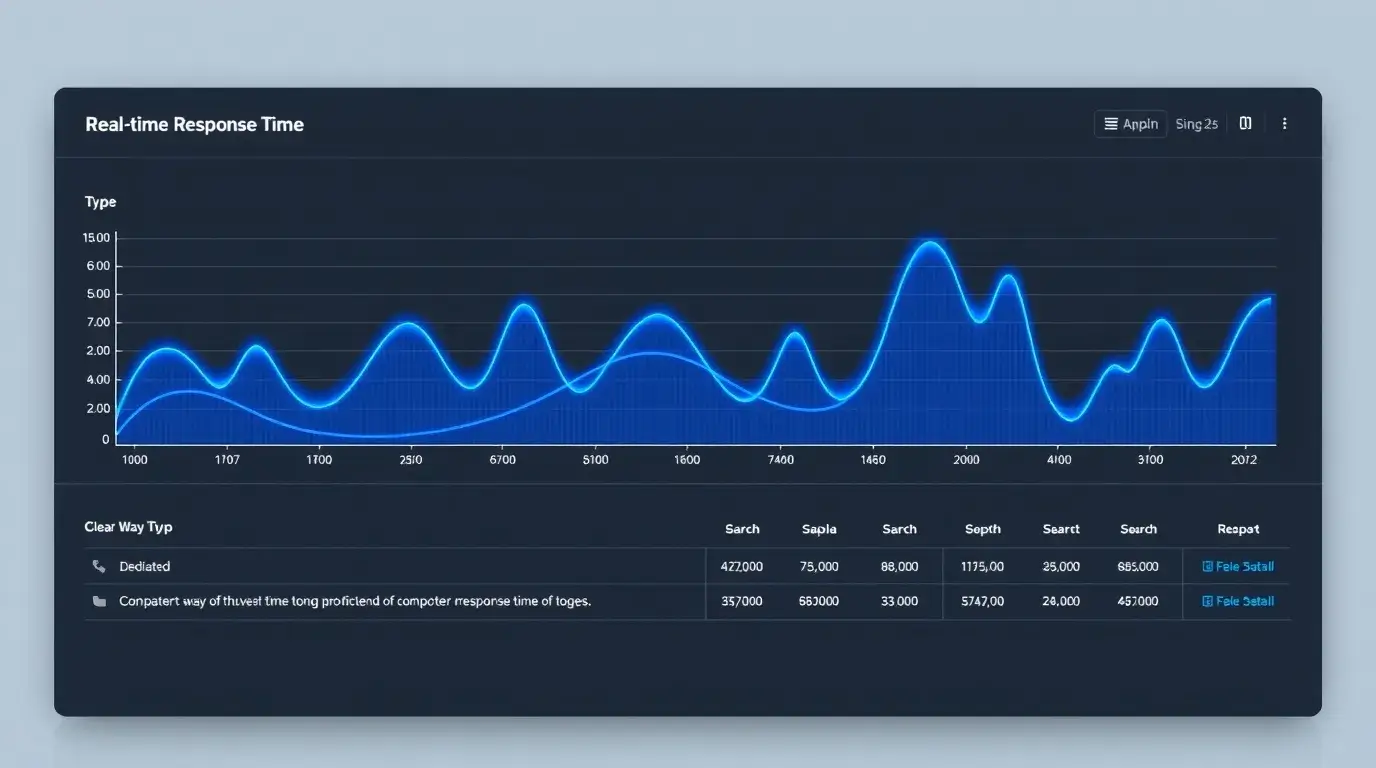
Task: Sort by the Septh column header
Action: (x=982, y=529)
